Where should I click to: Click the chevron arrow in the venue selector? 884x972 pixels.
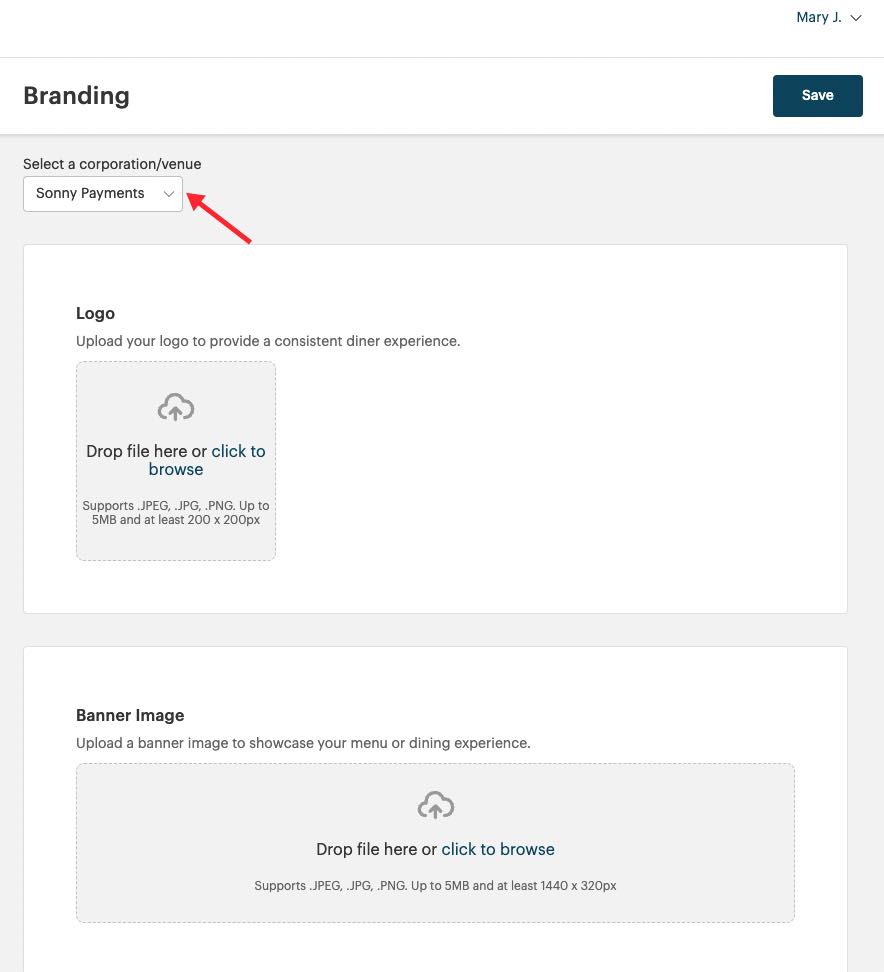(169, 194)
